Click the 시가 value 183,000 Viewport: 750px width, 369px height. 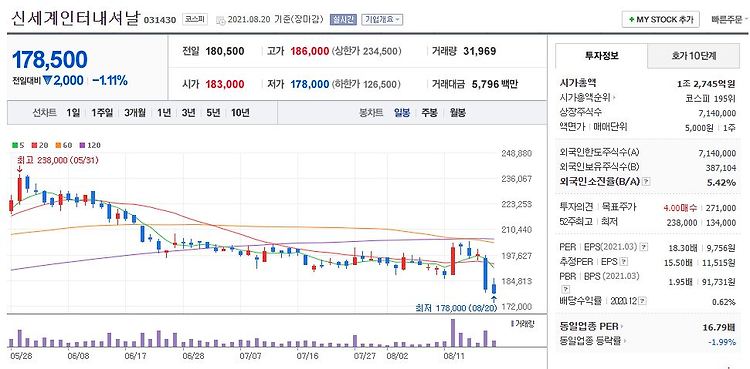pos(225,84)
